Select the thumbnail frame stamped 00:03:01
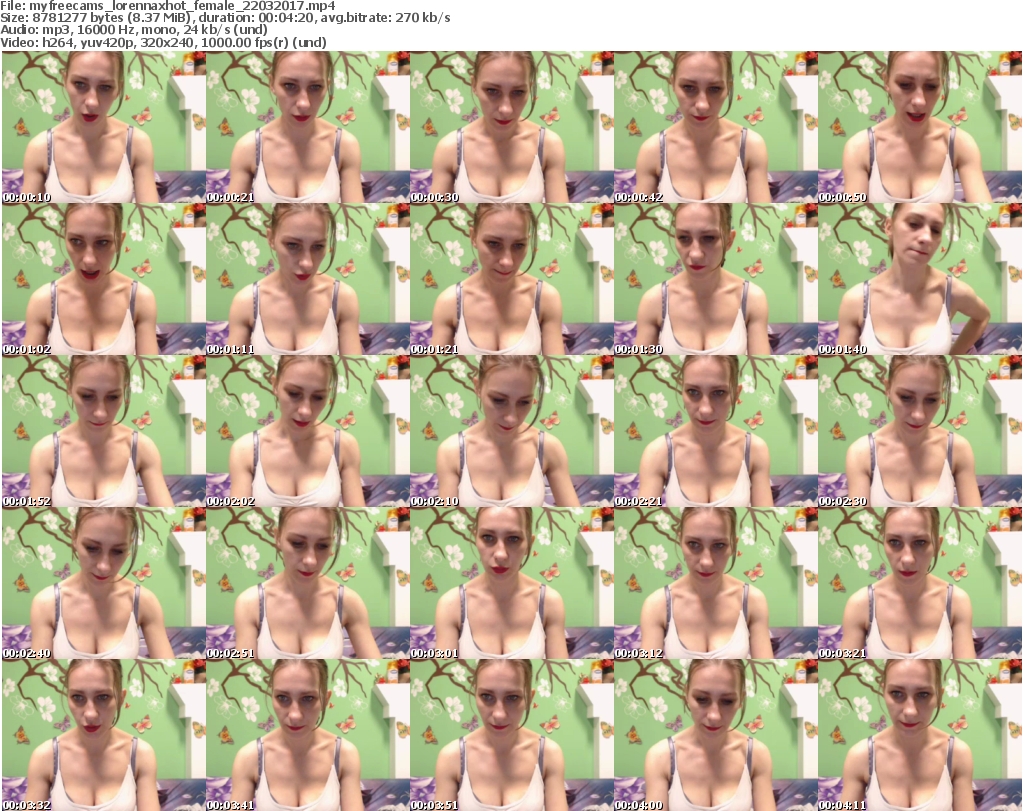Viewport: 1024px width, 811px height. (511, 584)
